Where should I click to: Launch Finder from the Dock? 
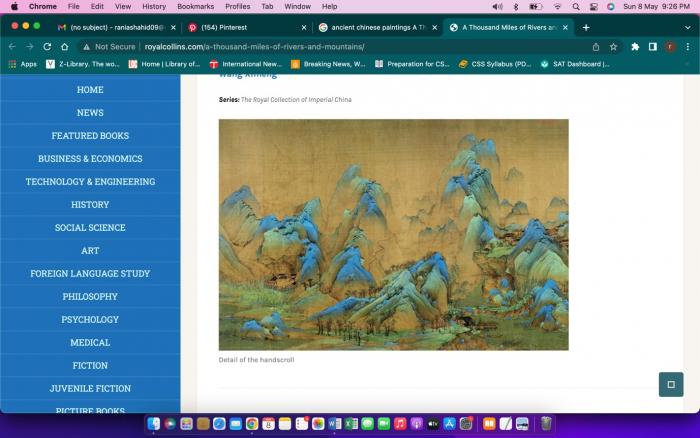[154, 424]
